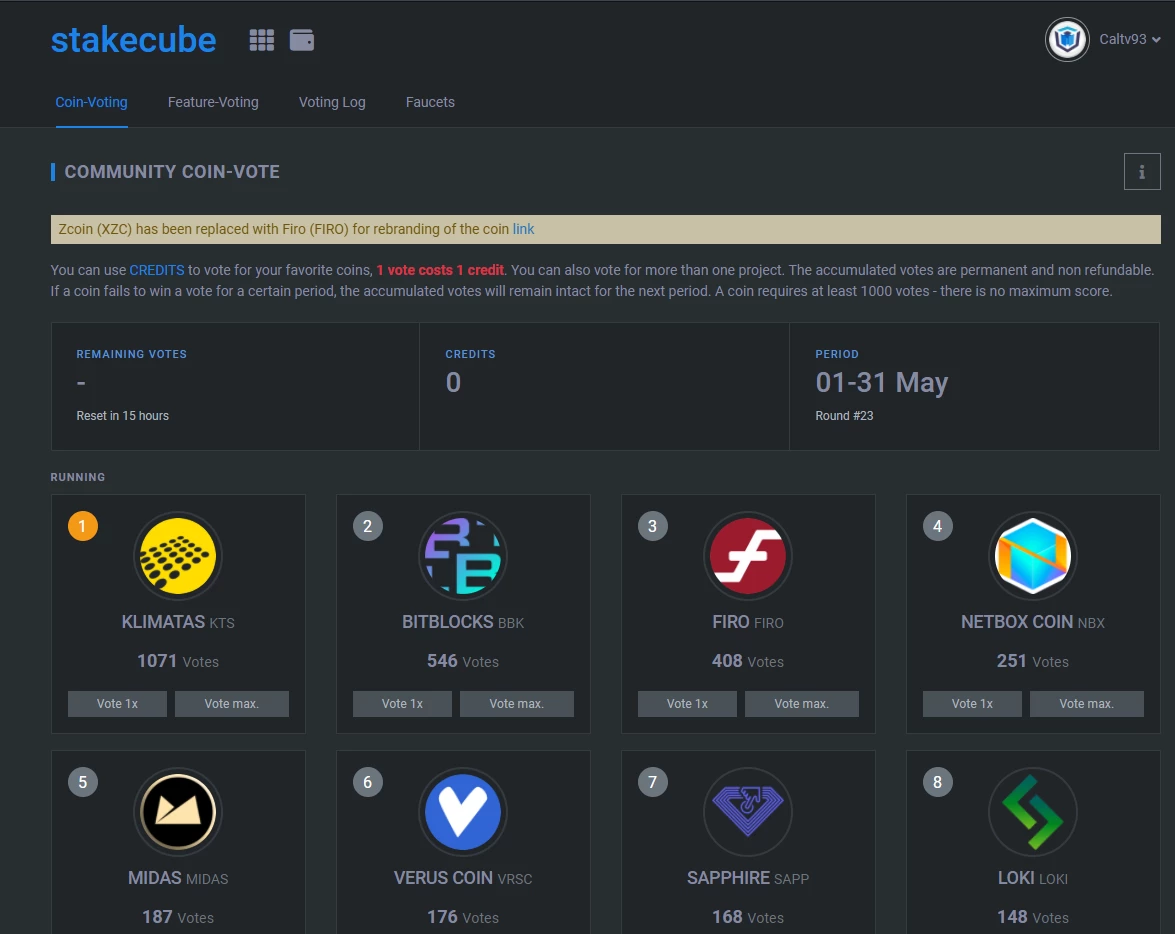The width and height of the screenshot is (1175, 934).
Task: Open the Faucets tab
Action: (430, 102)
